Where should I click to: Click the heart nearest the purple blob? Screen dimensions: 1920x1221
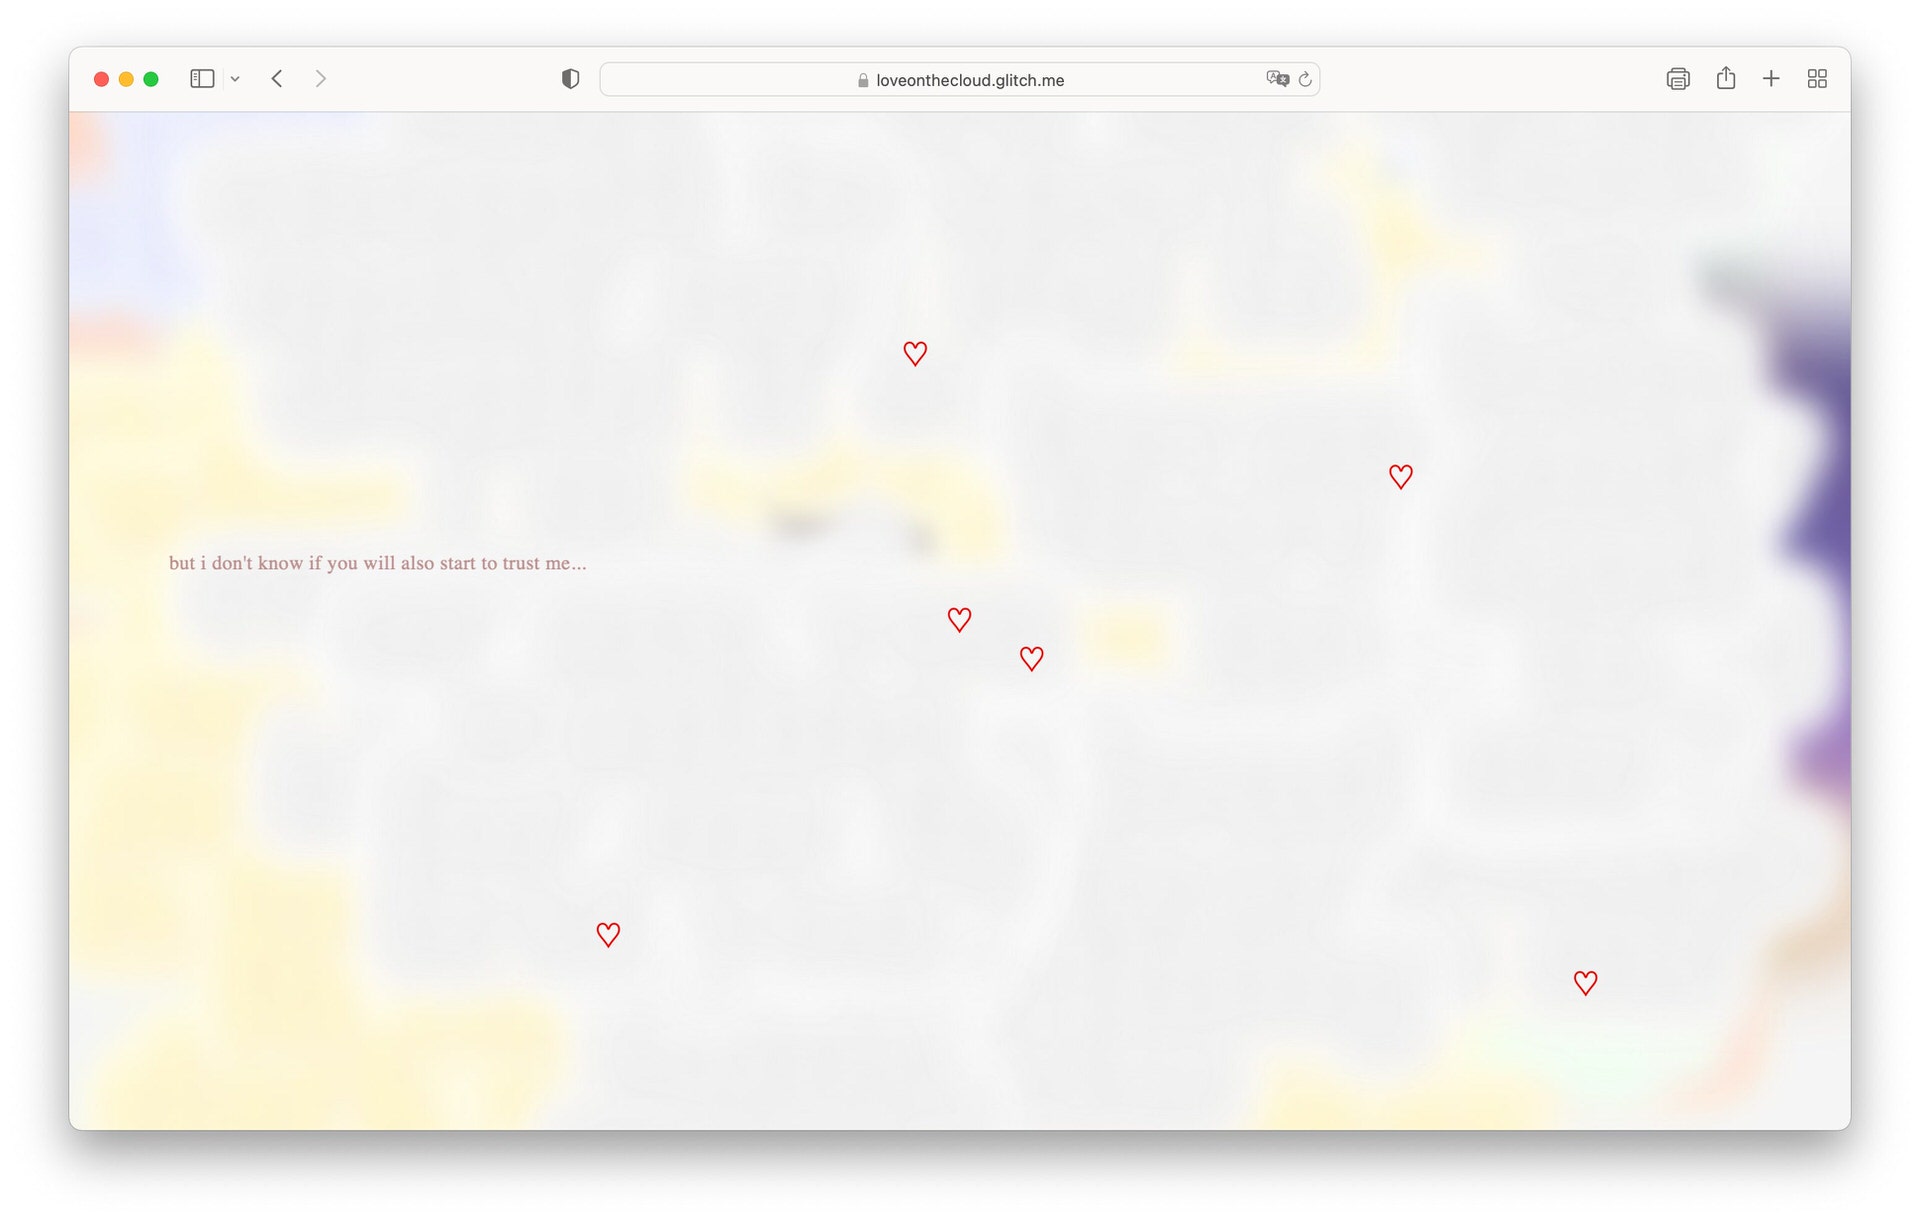1400,476
